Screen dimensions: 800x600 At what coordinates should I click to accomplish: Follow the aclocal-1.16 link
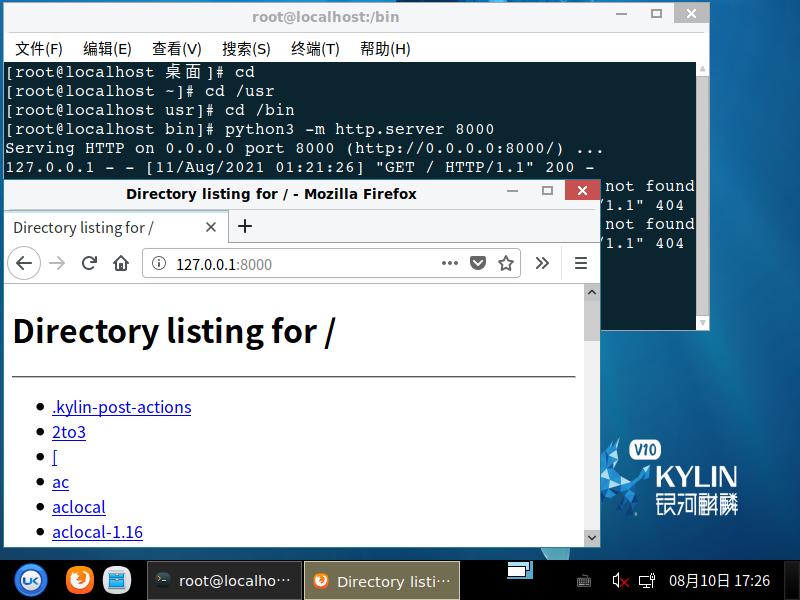click(97, 532)
